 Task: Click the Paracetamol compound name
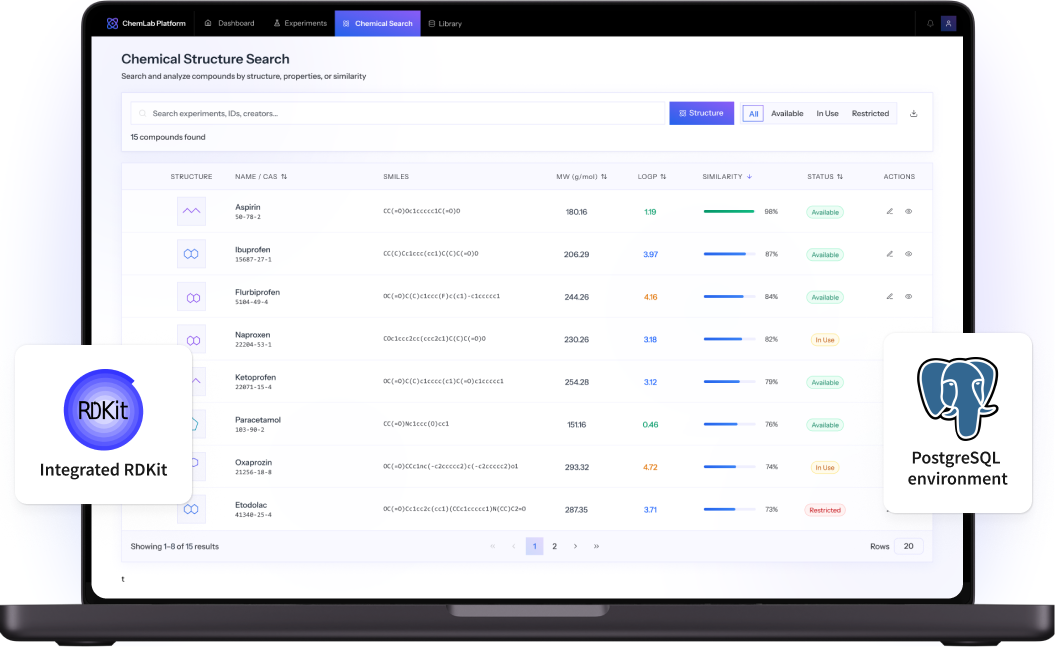258,420
